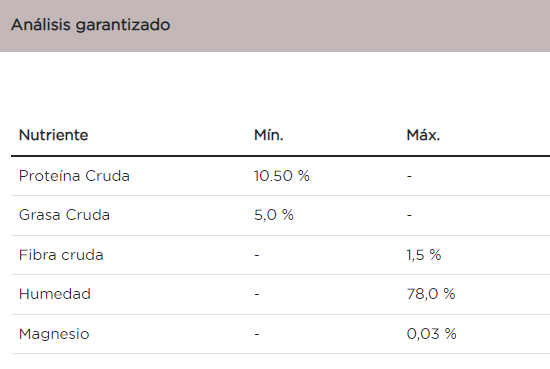Click the 0,03 % maximum value
This screenshot has width=550, height=369.
431,334
